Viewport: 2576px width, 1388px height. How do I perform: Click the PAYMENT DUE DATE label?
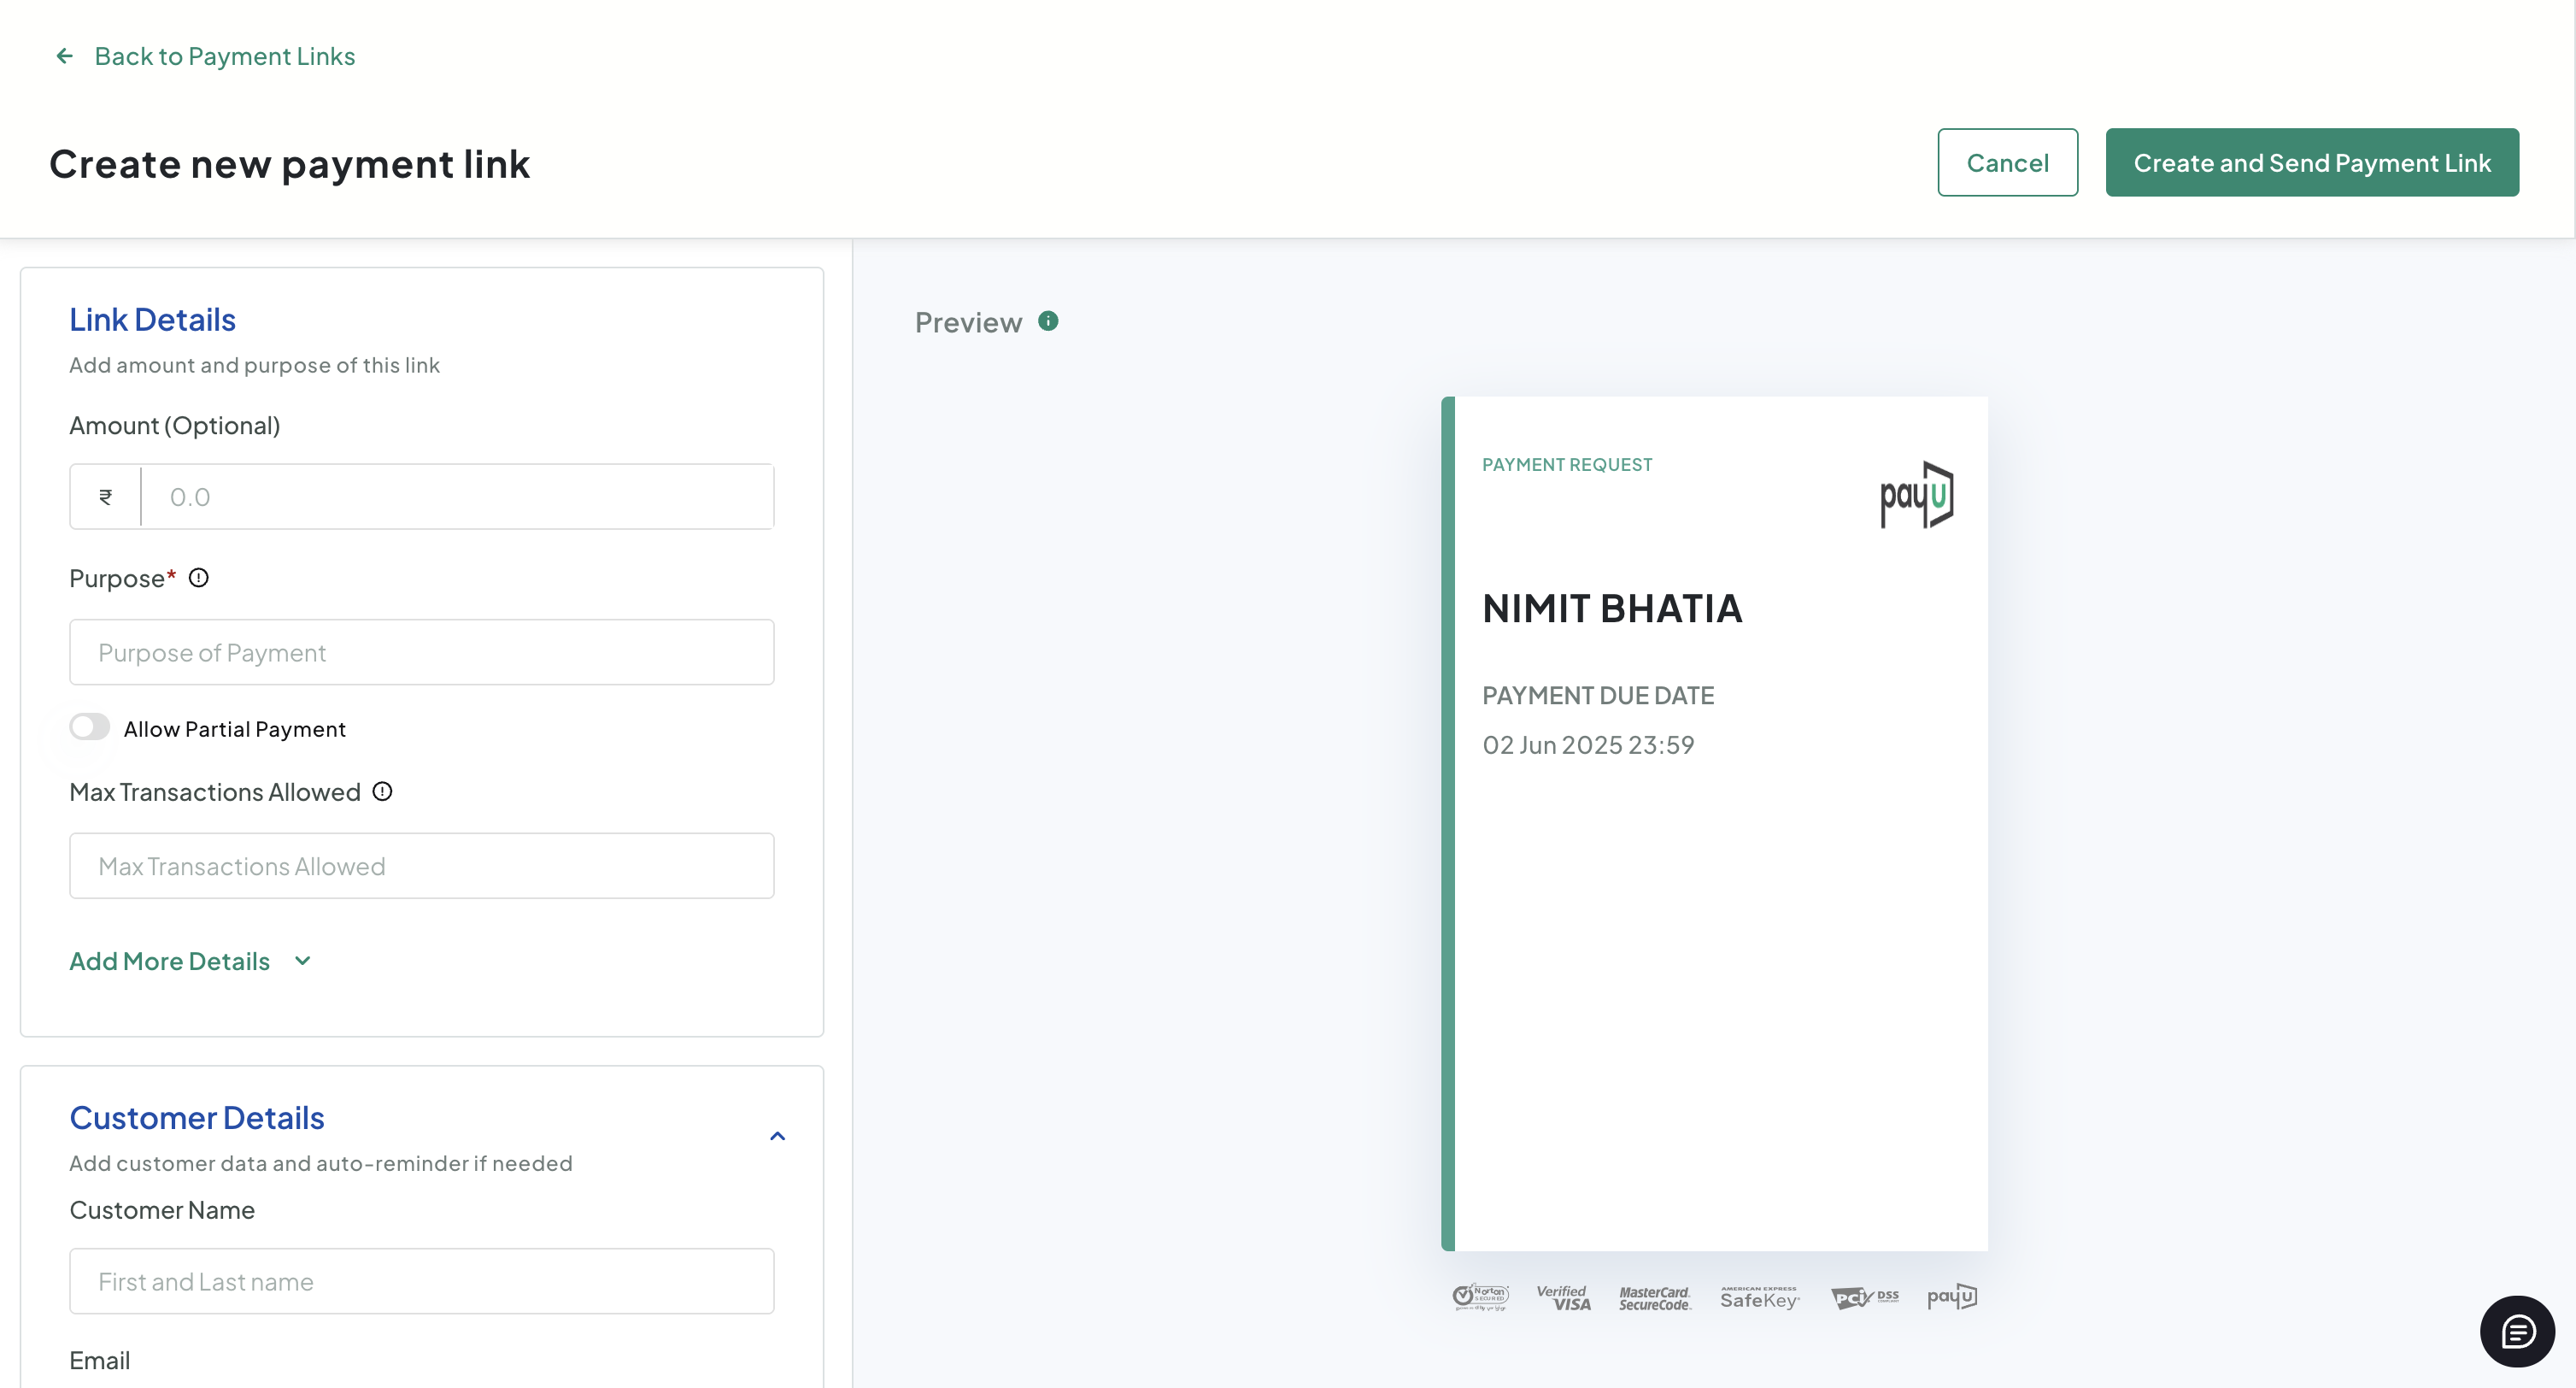(1598, 696)
